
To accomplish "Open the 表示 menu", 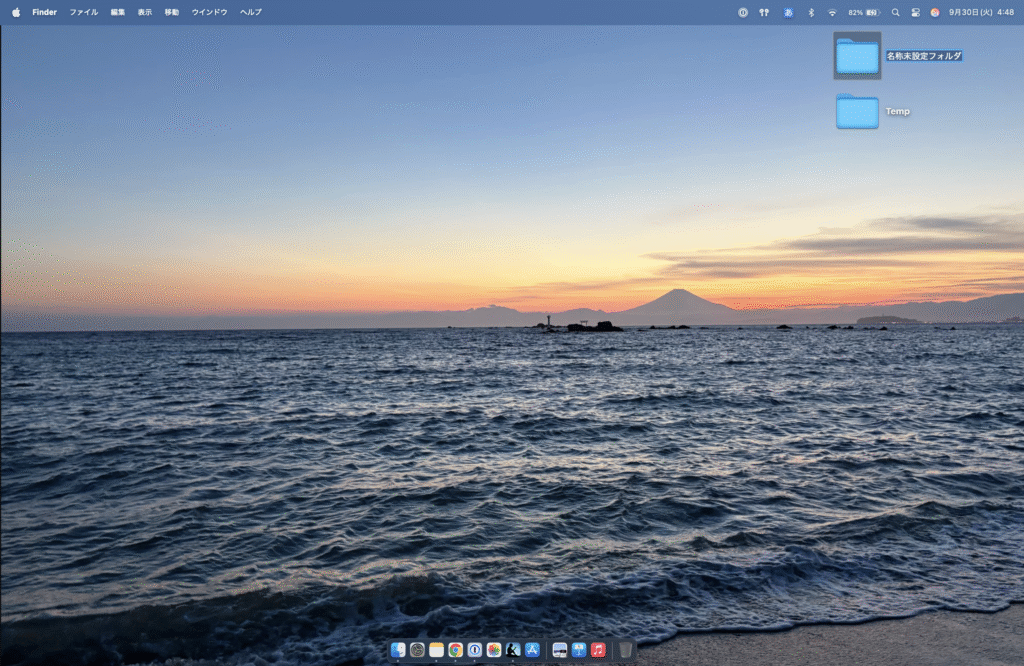I will coord(145,12).
